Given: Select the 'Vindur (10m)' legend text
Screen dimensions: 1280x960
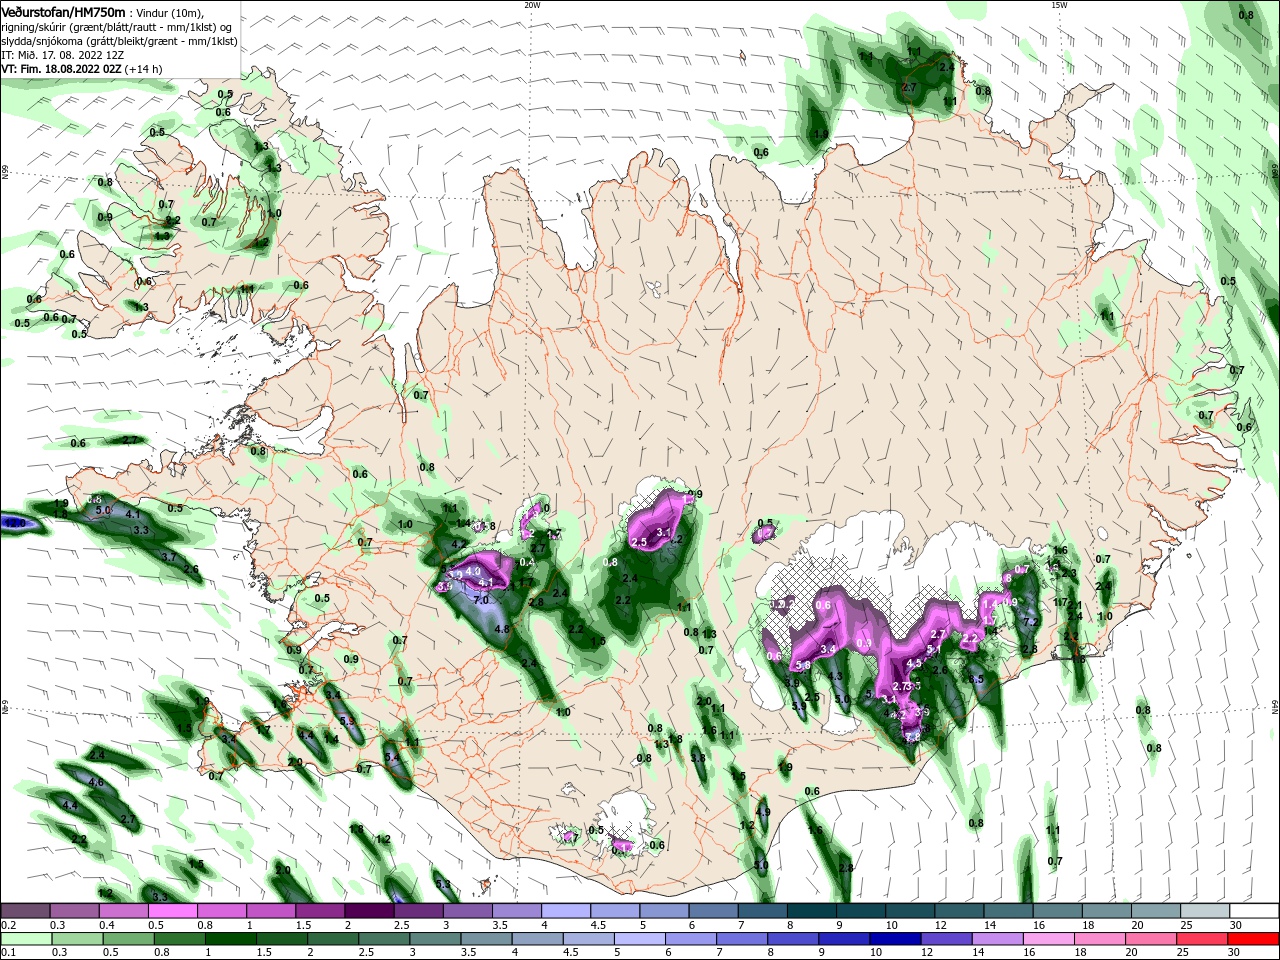Looking at the screenshot, I should point(170,13).
